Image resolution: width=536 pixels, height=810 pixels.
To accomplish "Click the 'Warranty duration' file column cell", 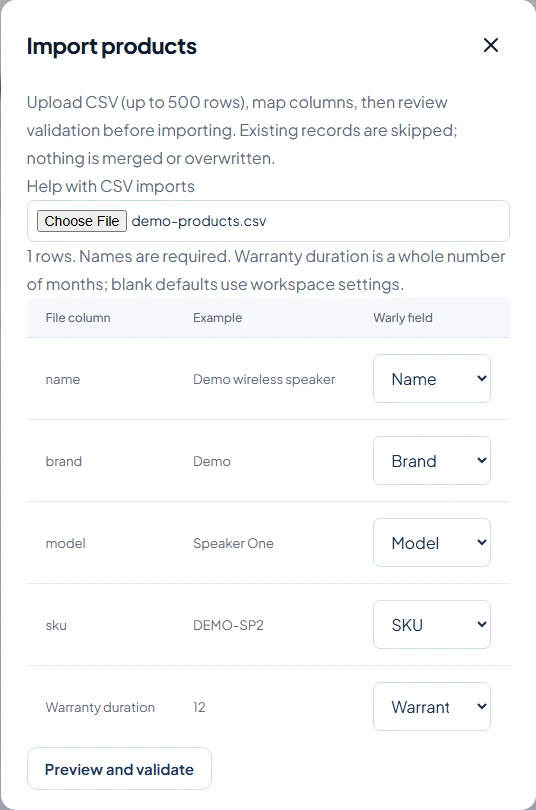I will click(x=100, y=707).
